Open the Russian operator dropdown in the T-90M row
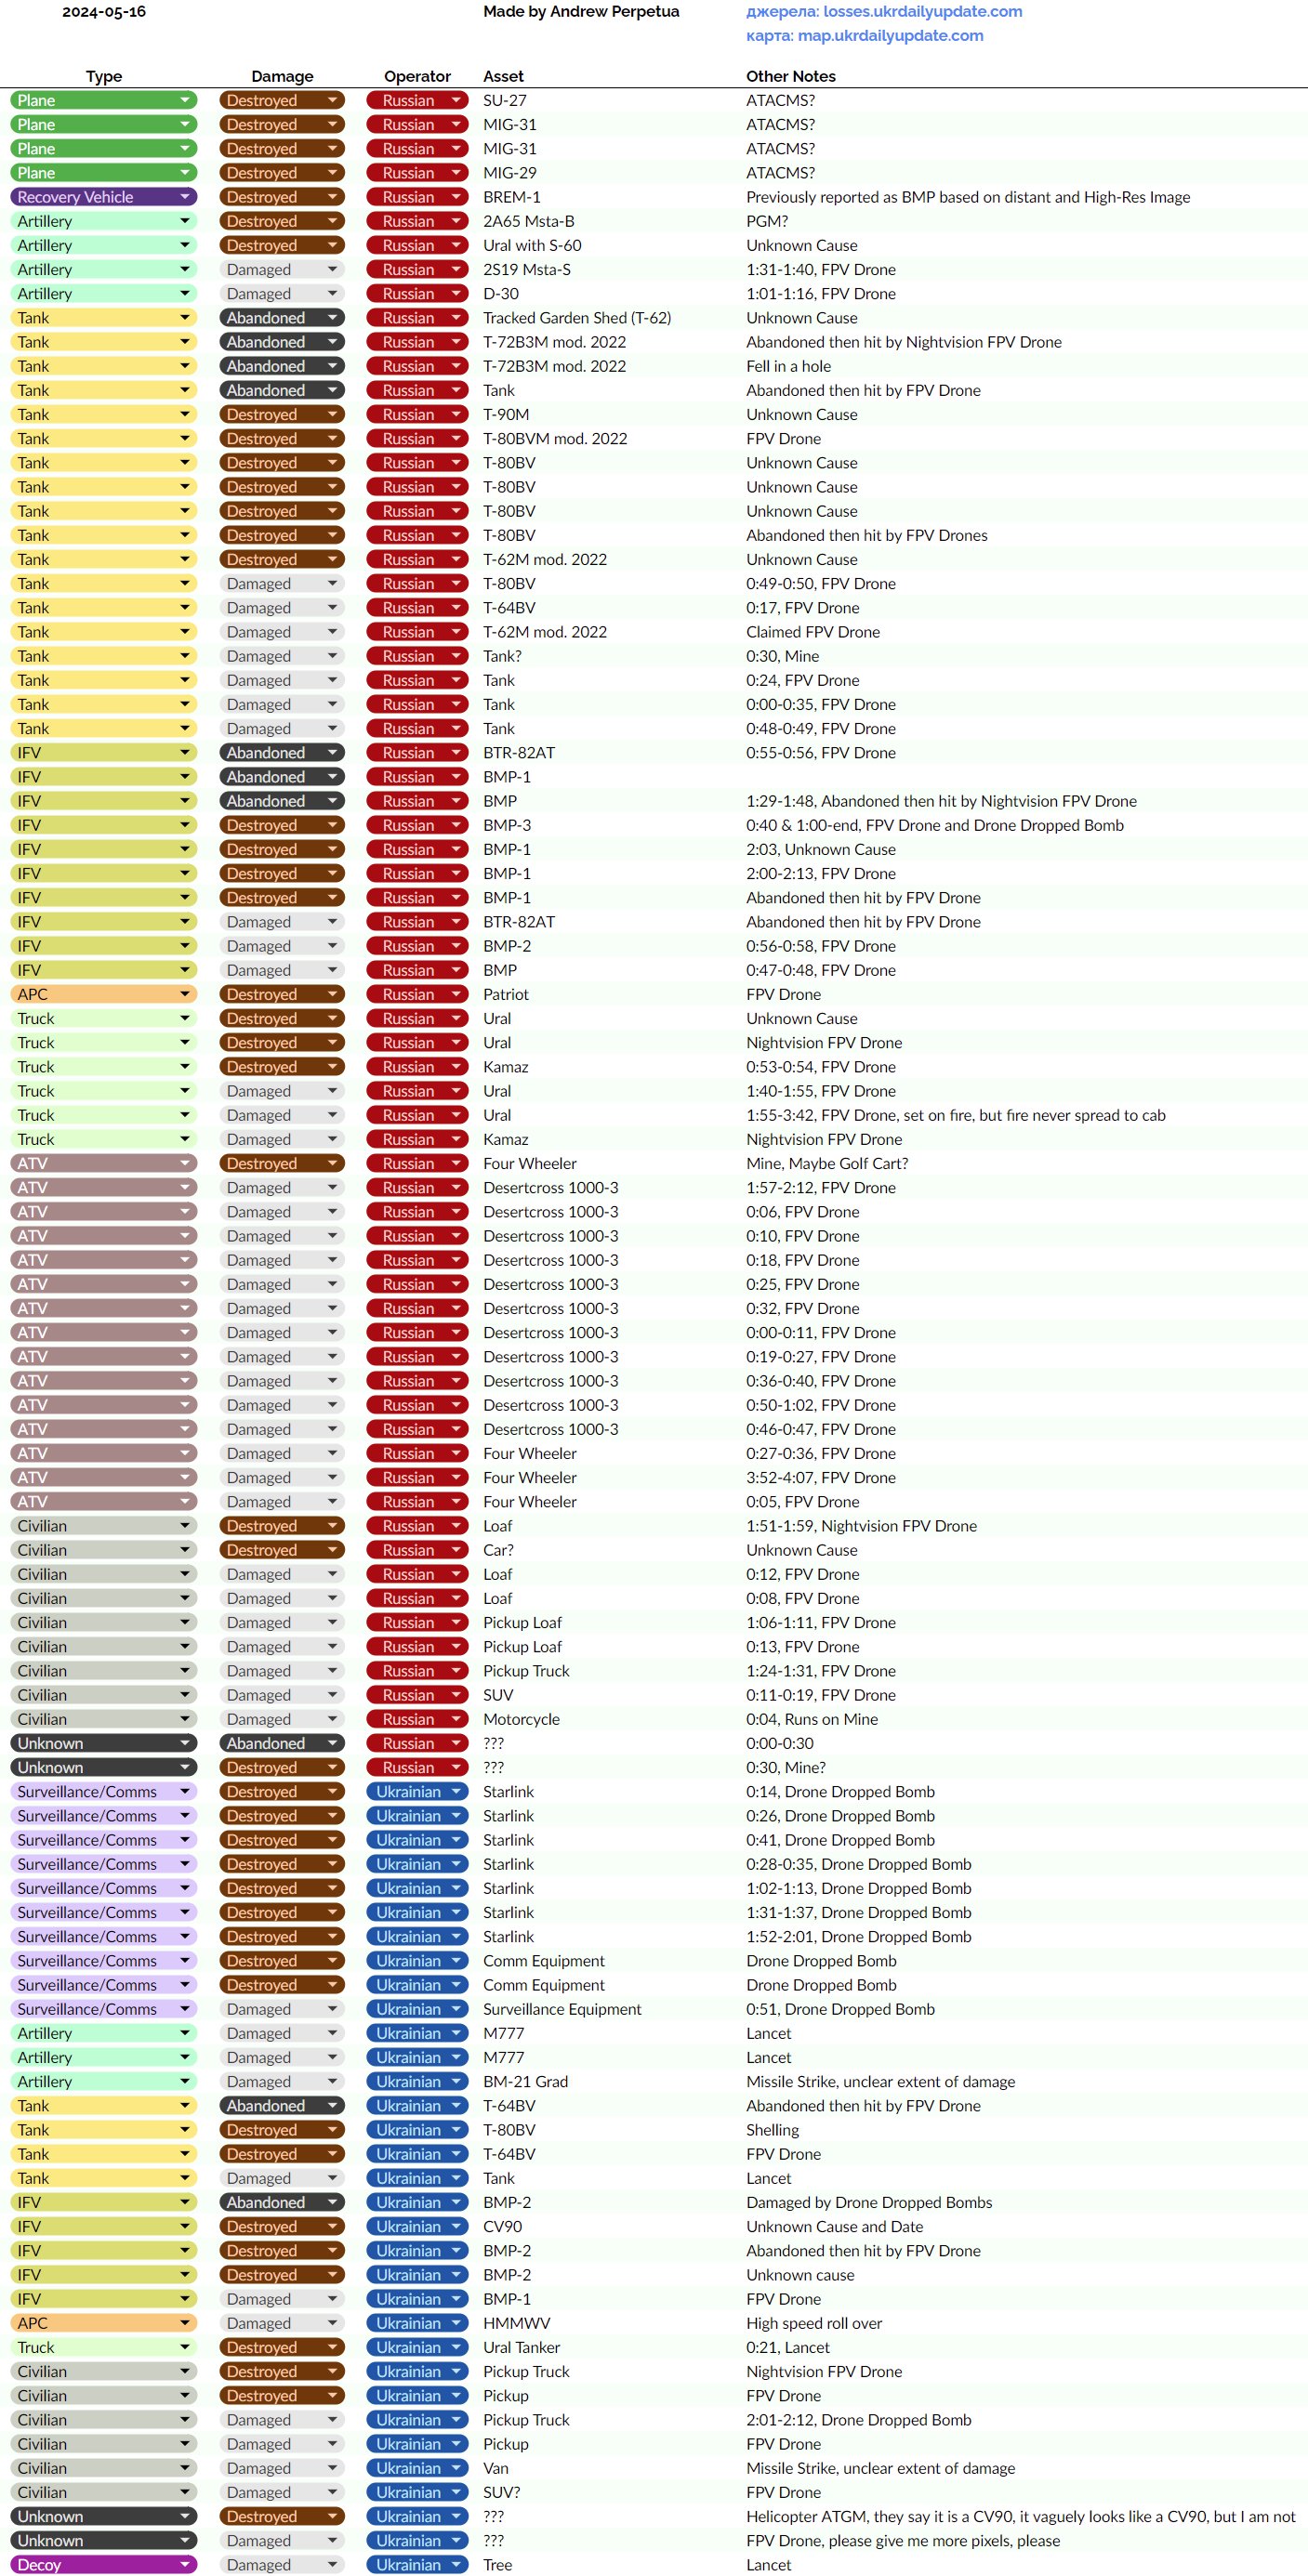Image resolution: width=1308 pixels, height=2576 pixels. pyautogui.click(x=417, y=415)
